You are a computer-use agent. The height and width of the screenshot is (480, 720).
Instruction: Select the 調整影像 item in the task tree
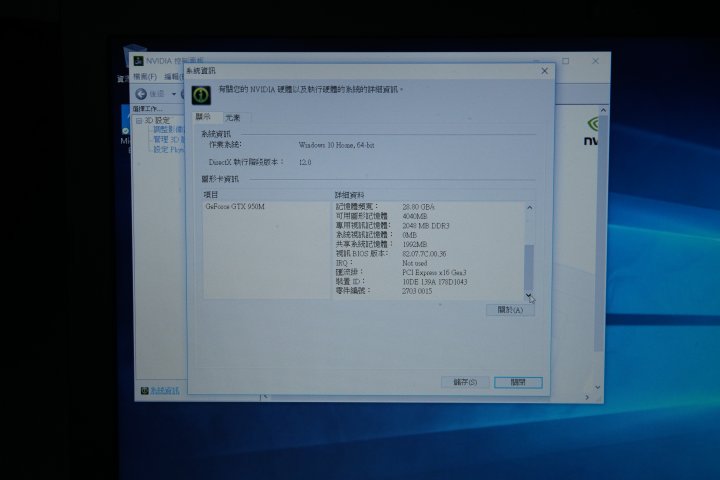click(169, 130)
